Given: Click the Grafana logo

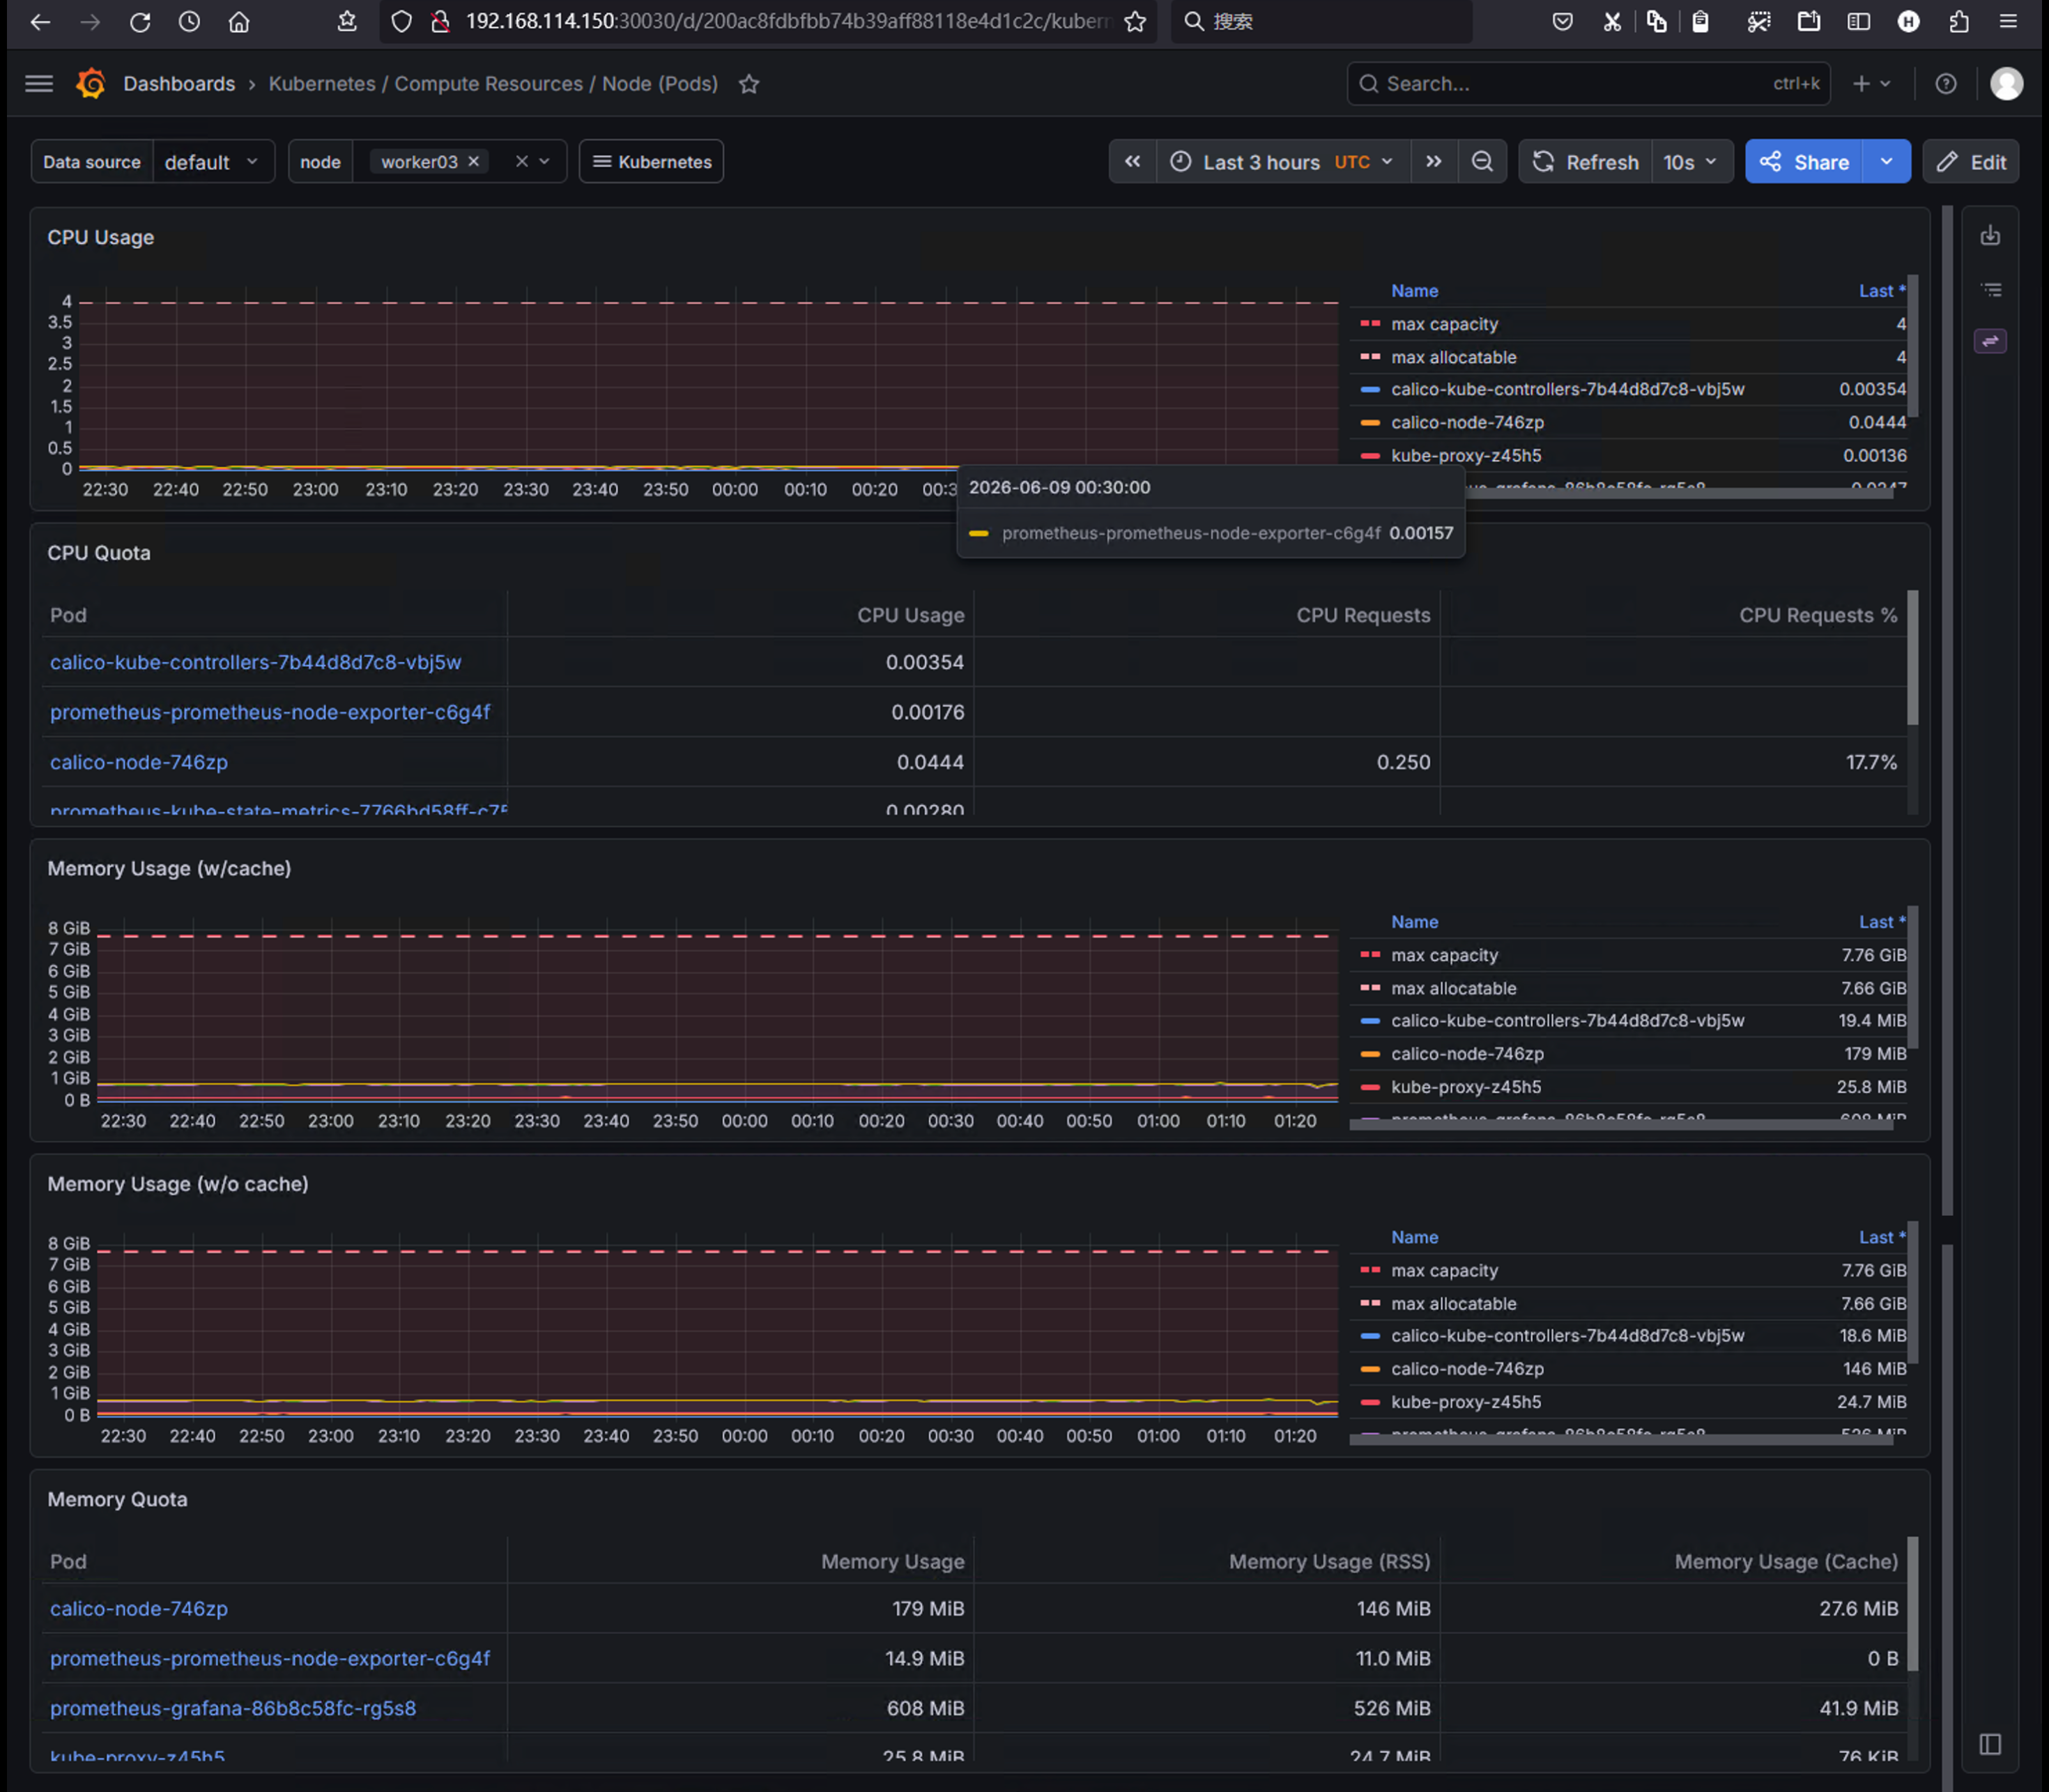Looking at the screenshot, I should (x=91, y=84).
